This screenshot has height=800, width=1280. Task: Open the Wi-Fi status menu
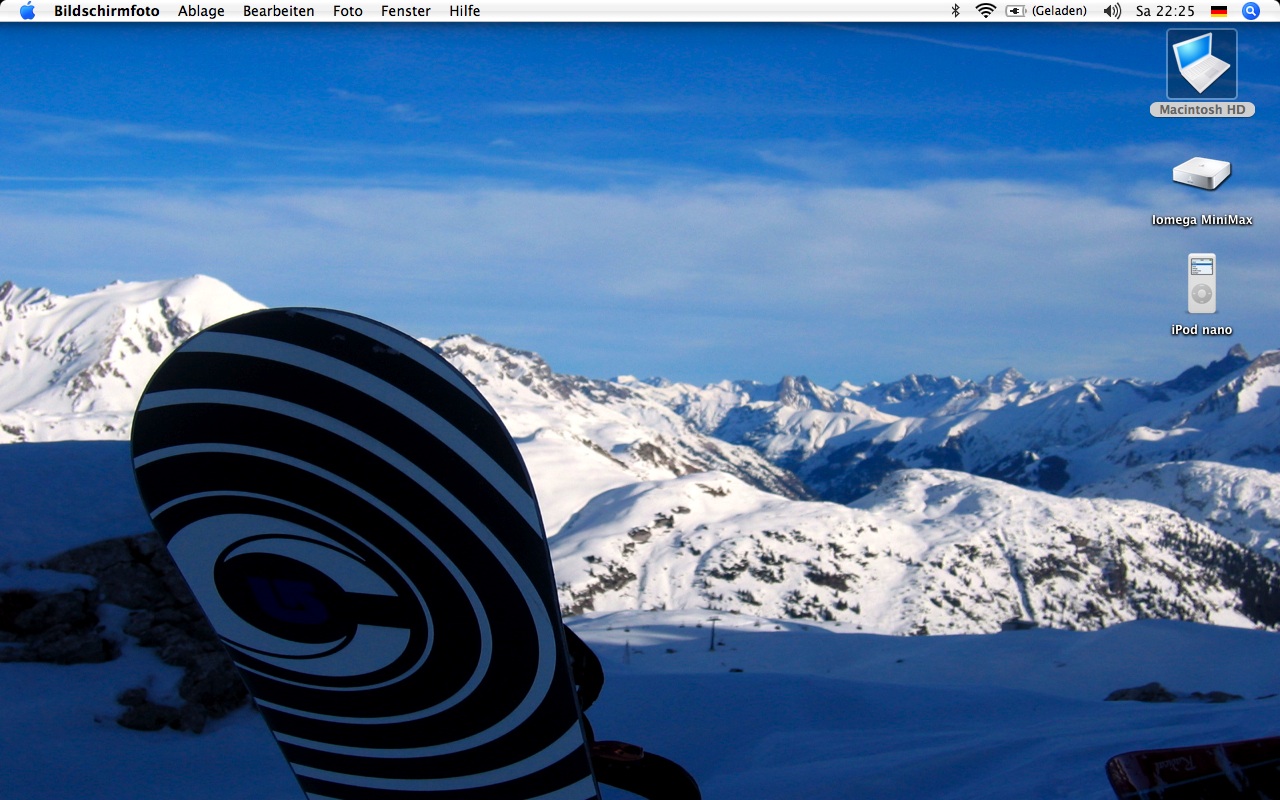click(985, 11)
